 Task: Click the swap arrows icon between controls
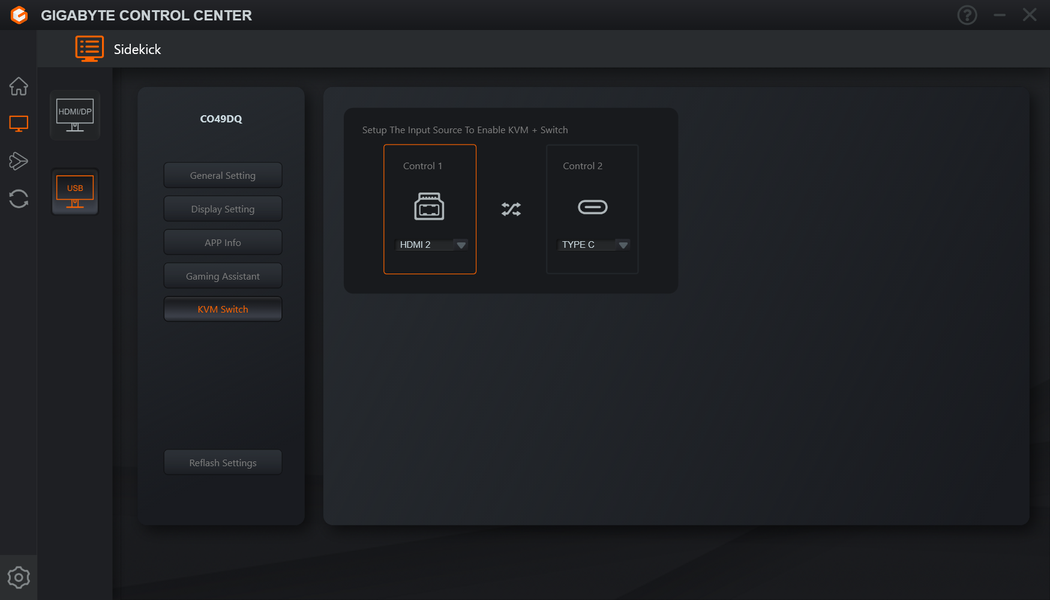tap(511, 209)
